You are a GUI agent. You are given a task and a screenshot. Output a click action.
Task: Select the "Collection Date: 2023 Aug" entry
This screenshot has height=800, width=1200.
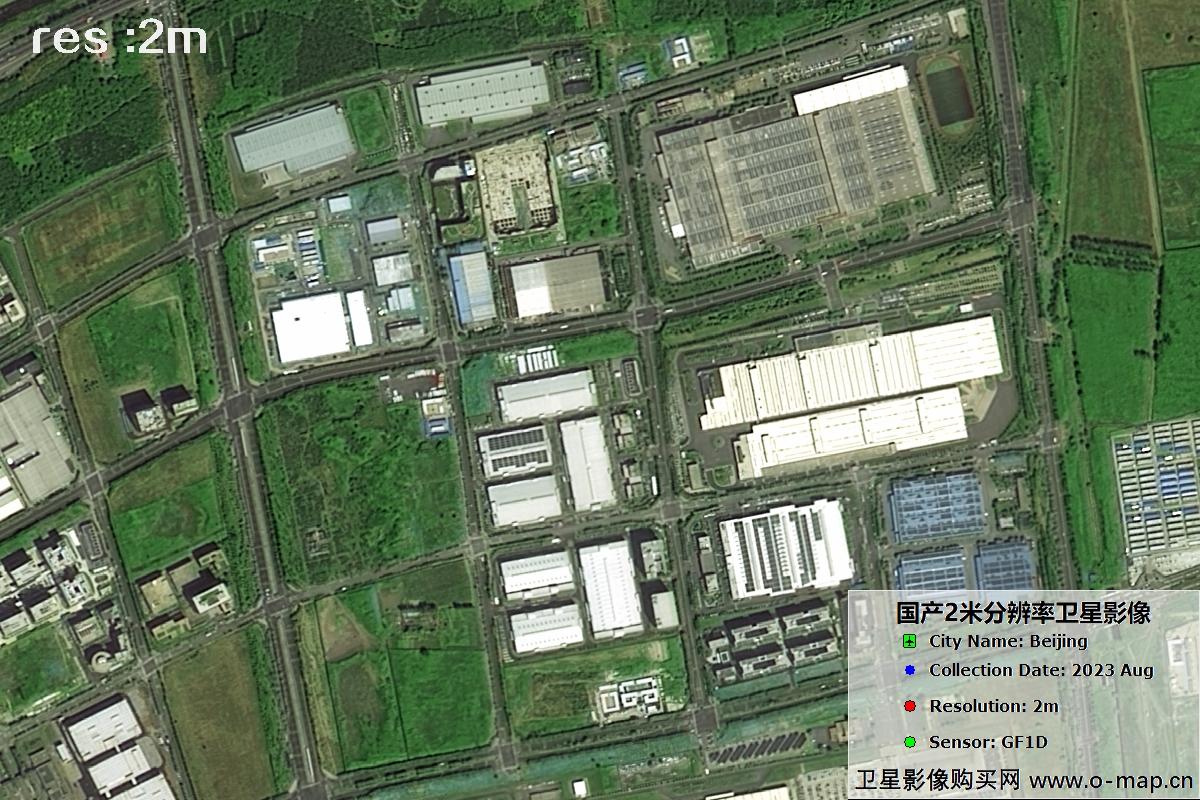(x=1041, y=671)
